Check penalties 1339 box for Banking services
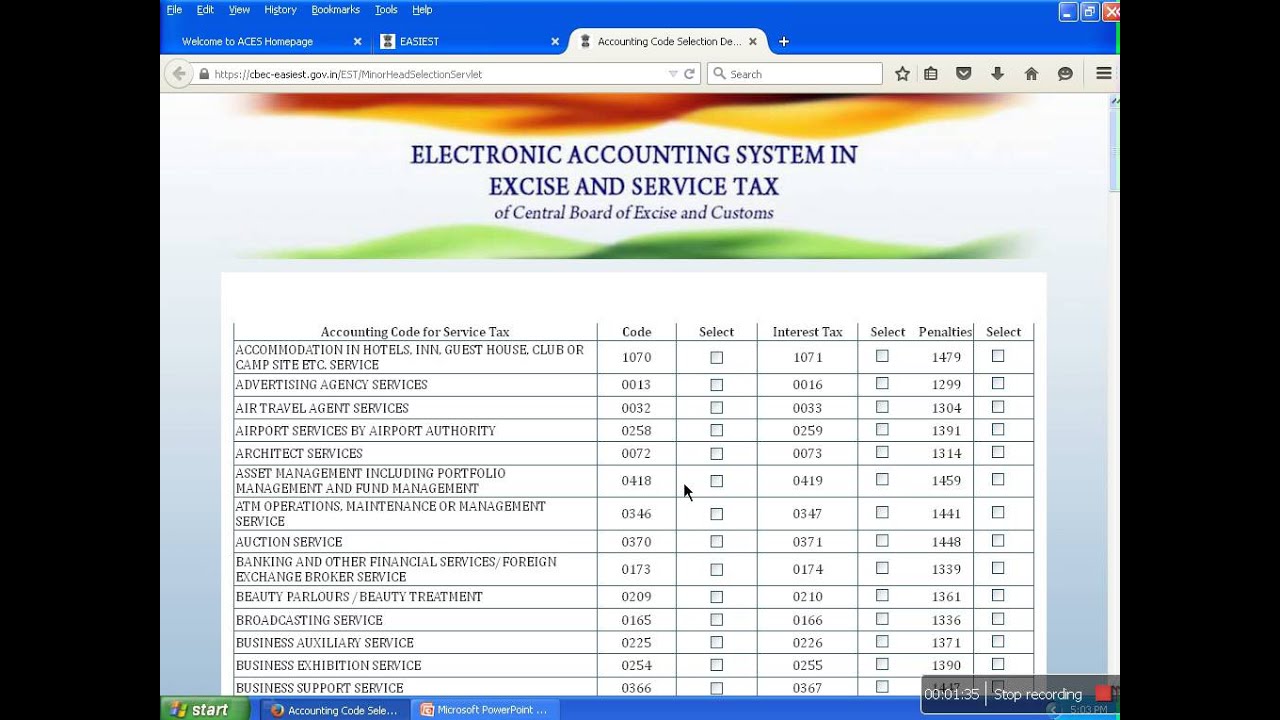 [998, 568]
